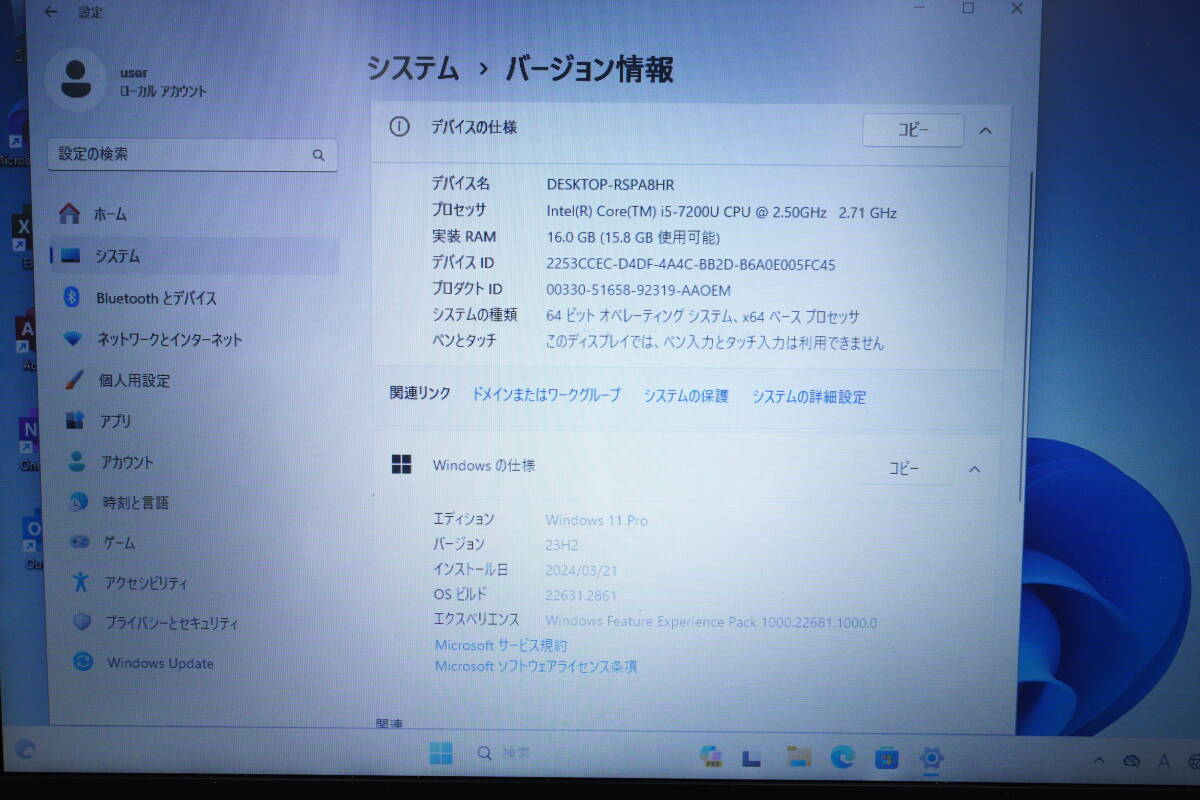This screenshot has height=800, width=1200.
Task: Maximize the Settings window
Action: click(x=968, y=8)
